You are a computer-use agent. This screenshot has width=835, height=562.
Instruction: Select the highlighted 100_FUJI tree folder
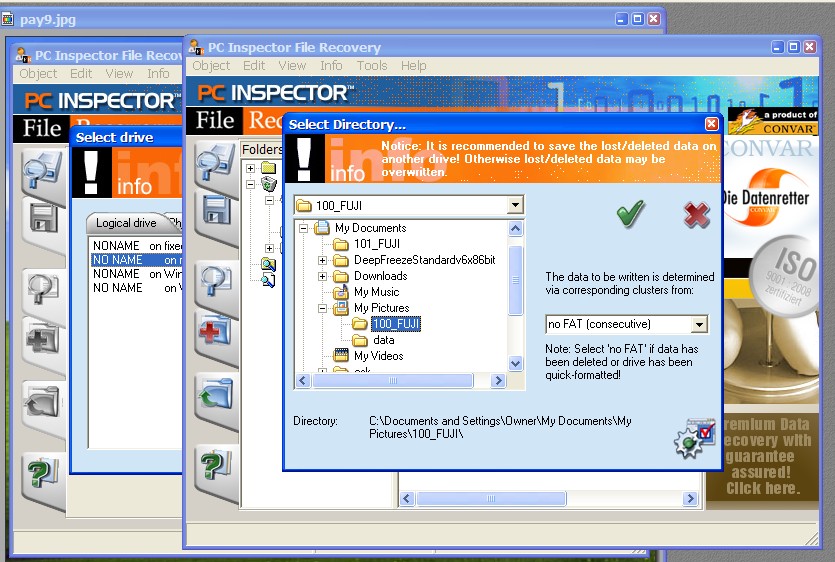396,324
